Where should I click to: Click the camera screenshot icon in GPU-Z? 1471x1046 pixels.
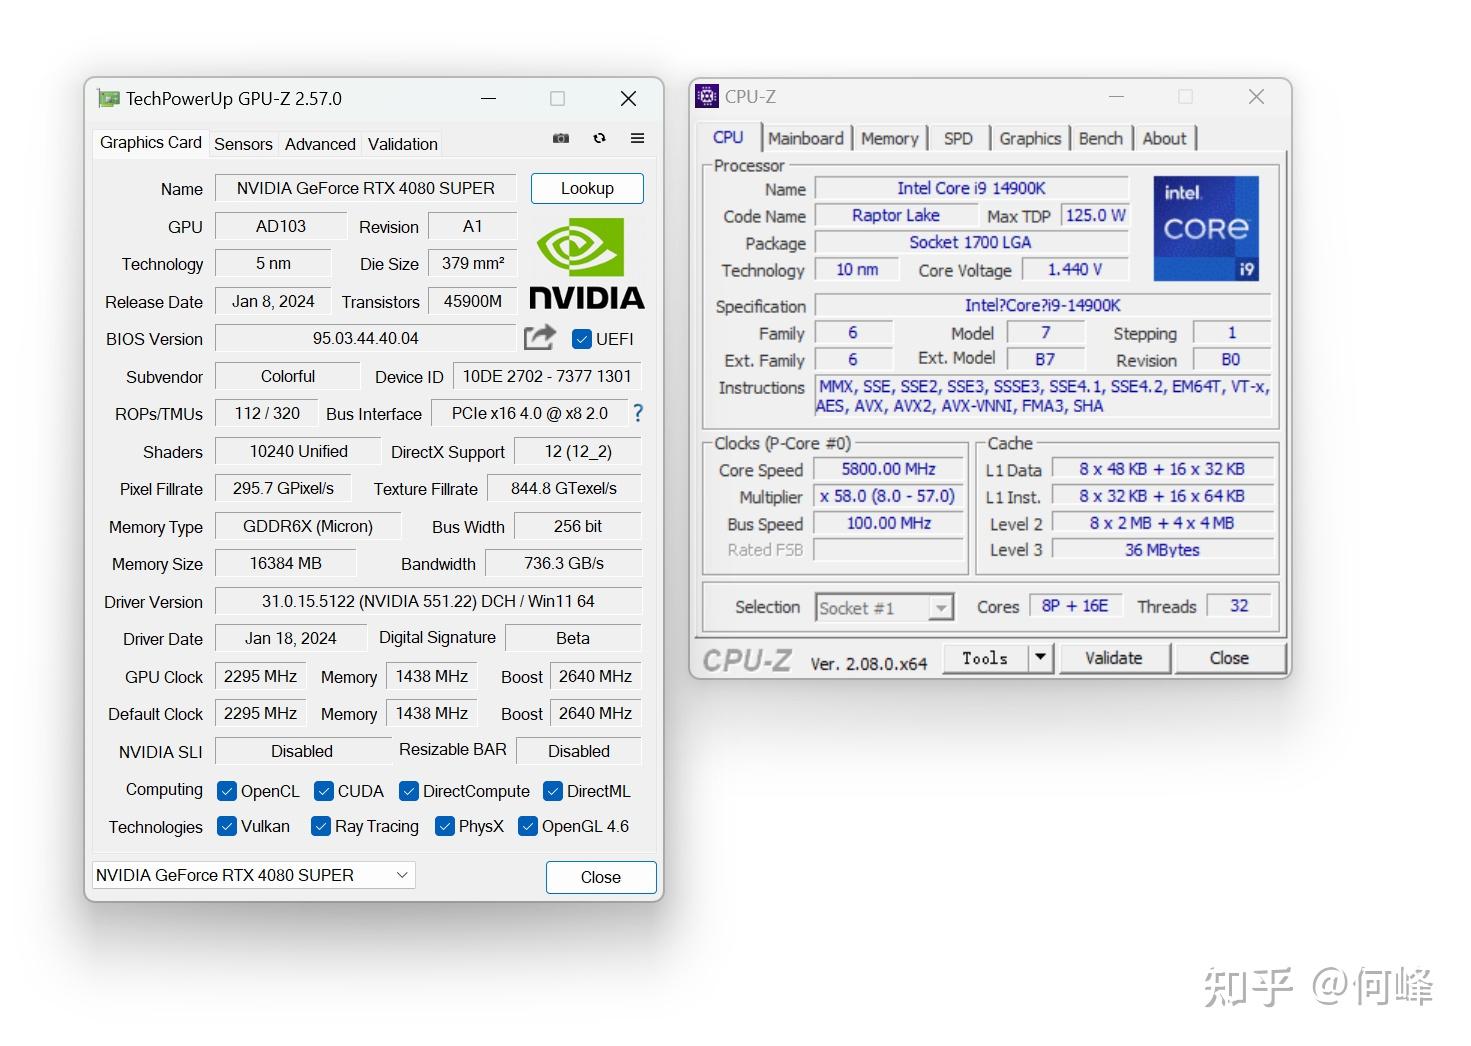tap(561, 139)
